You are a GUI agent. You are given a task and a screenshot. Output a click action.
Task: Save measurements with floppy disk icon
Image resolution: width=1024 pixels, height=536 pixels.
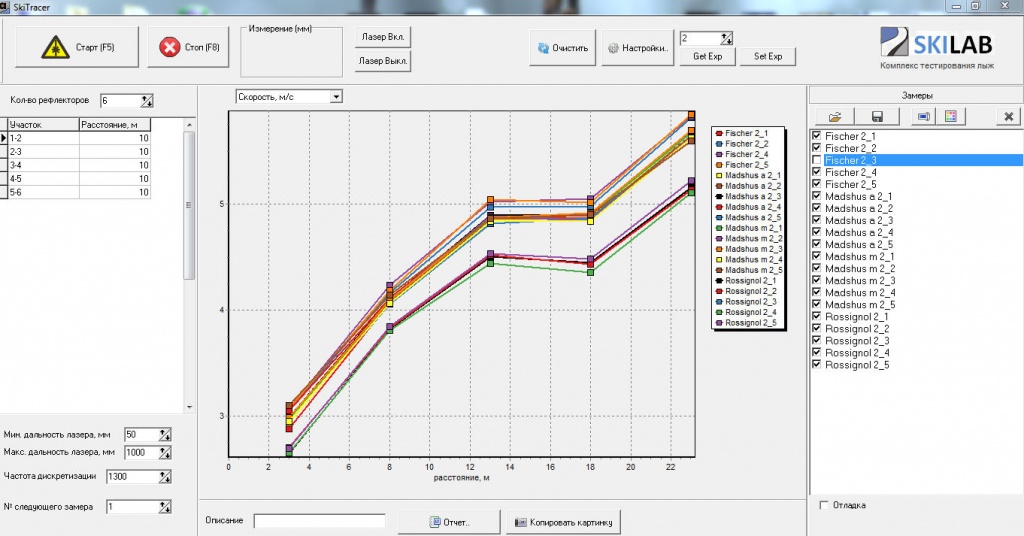(877, 117)
